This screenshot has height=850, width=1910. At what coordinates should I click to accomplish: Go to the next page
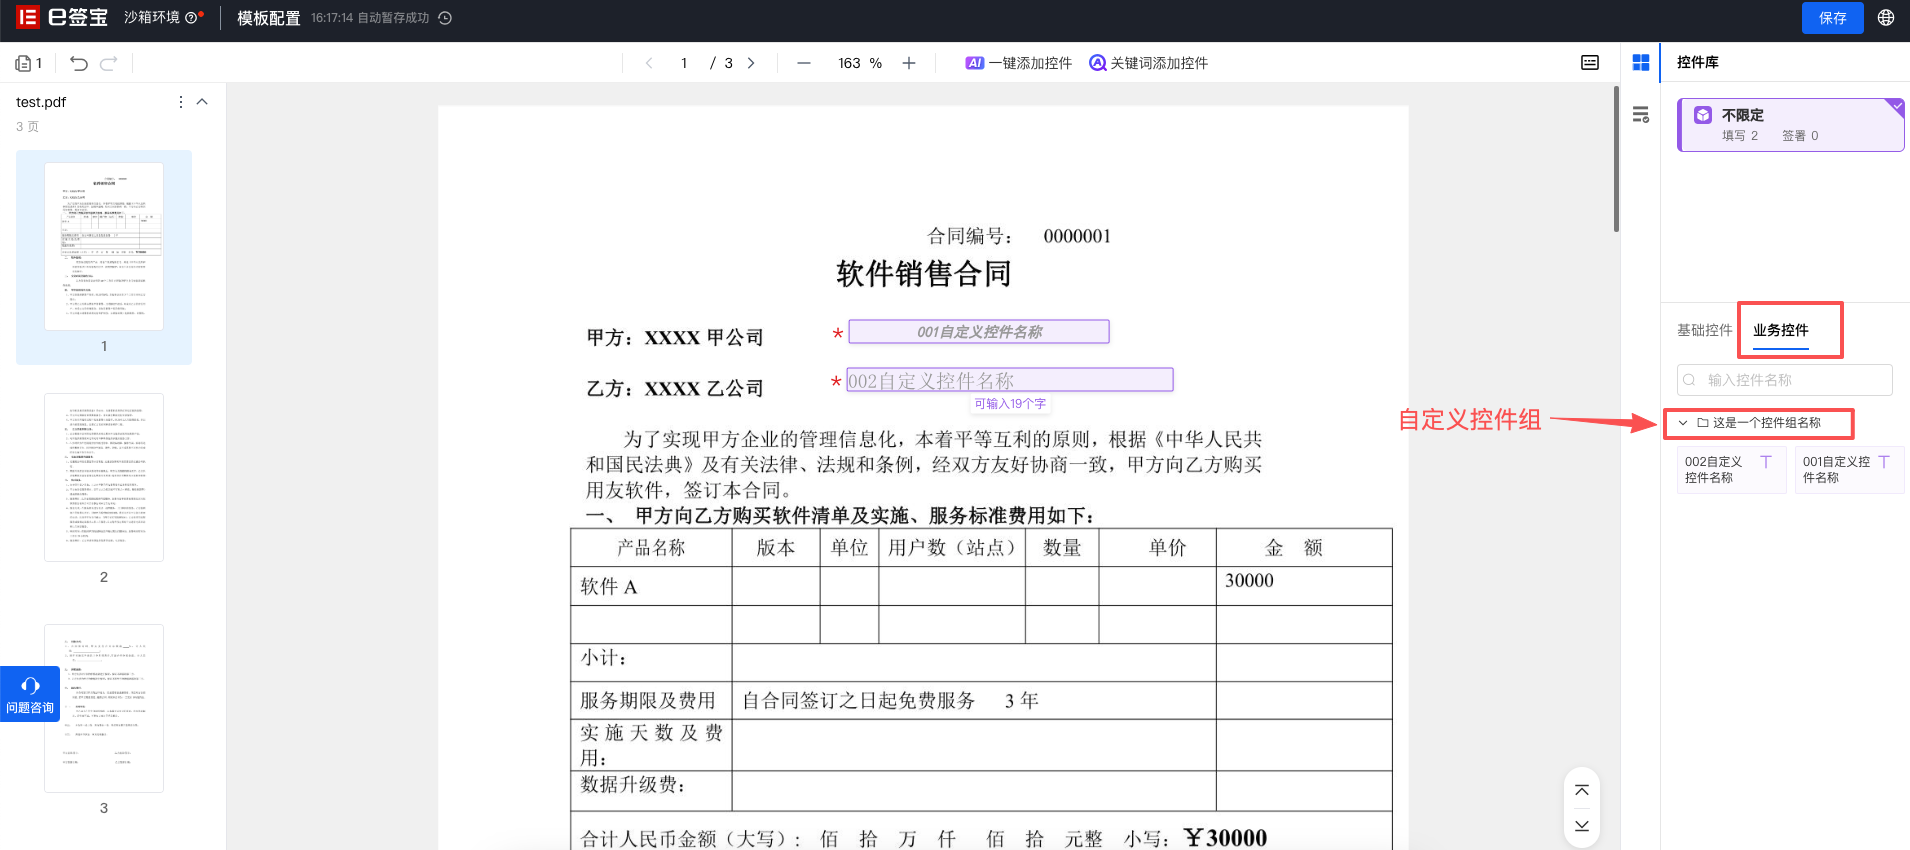(x=751, y=63)
